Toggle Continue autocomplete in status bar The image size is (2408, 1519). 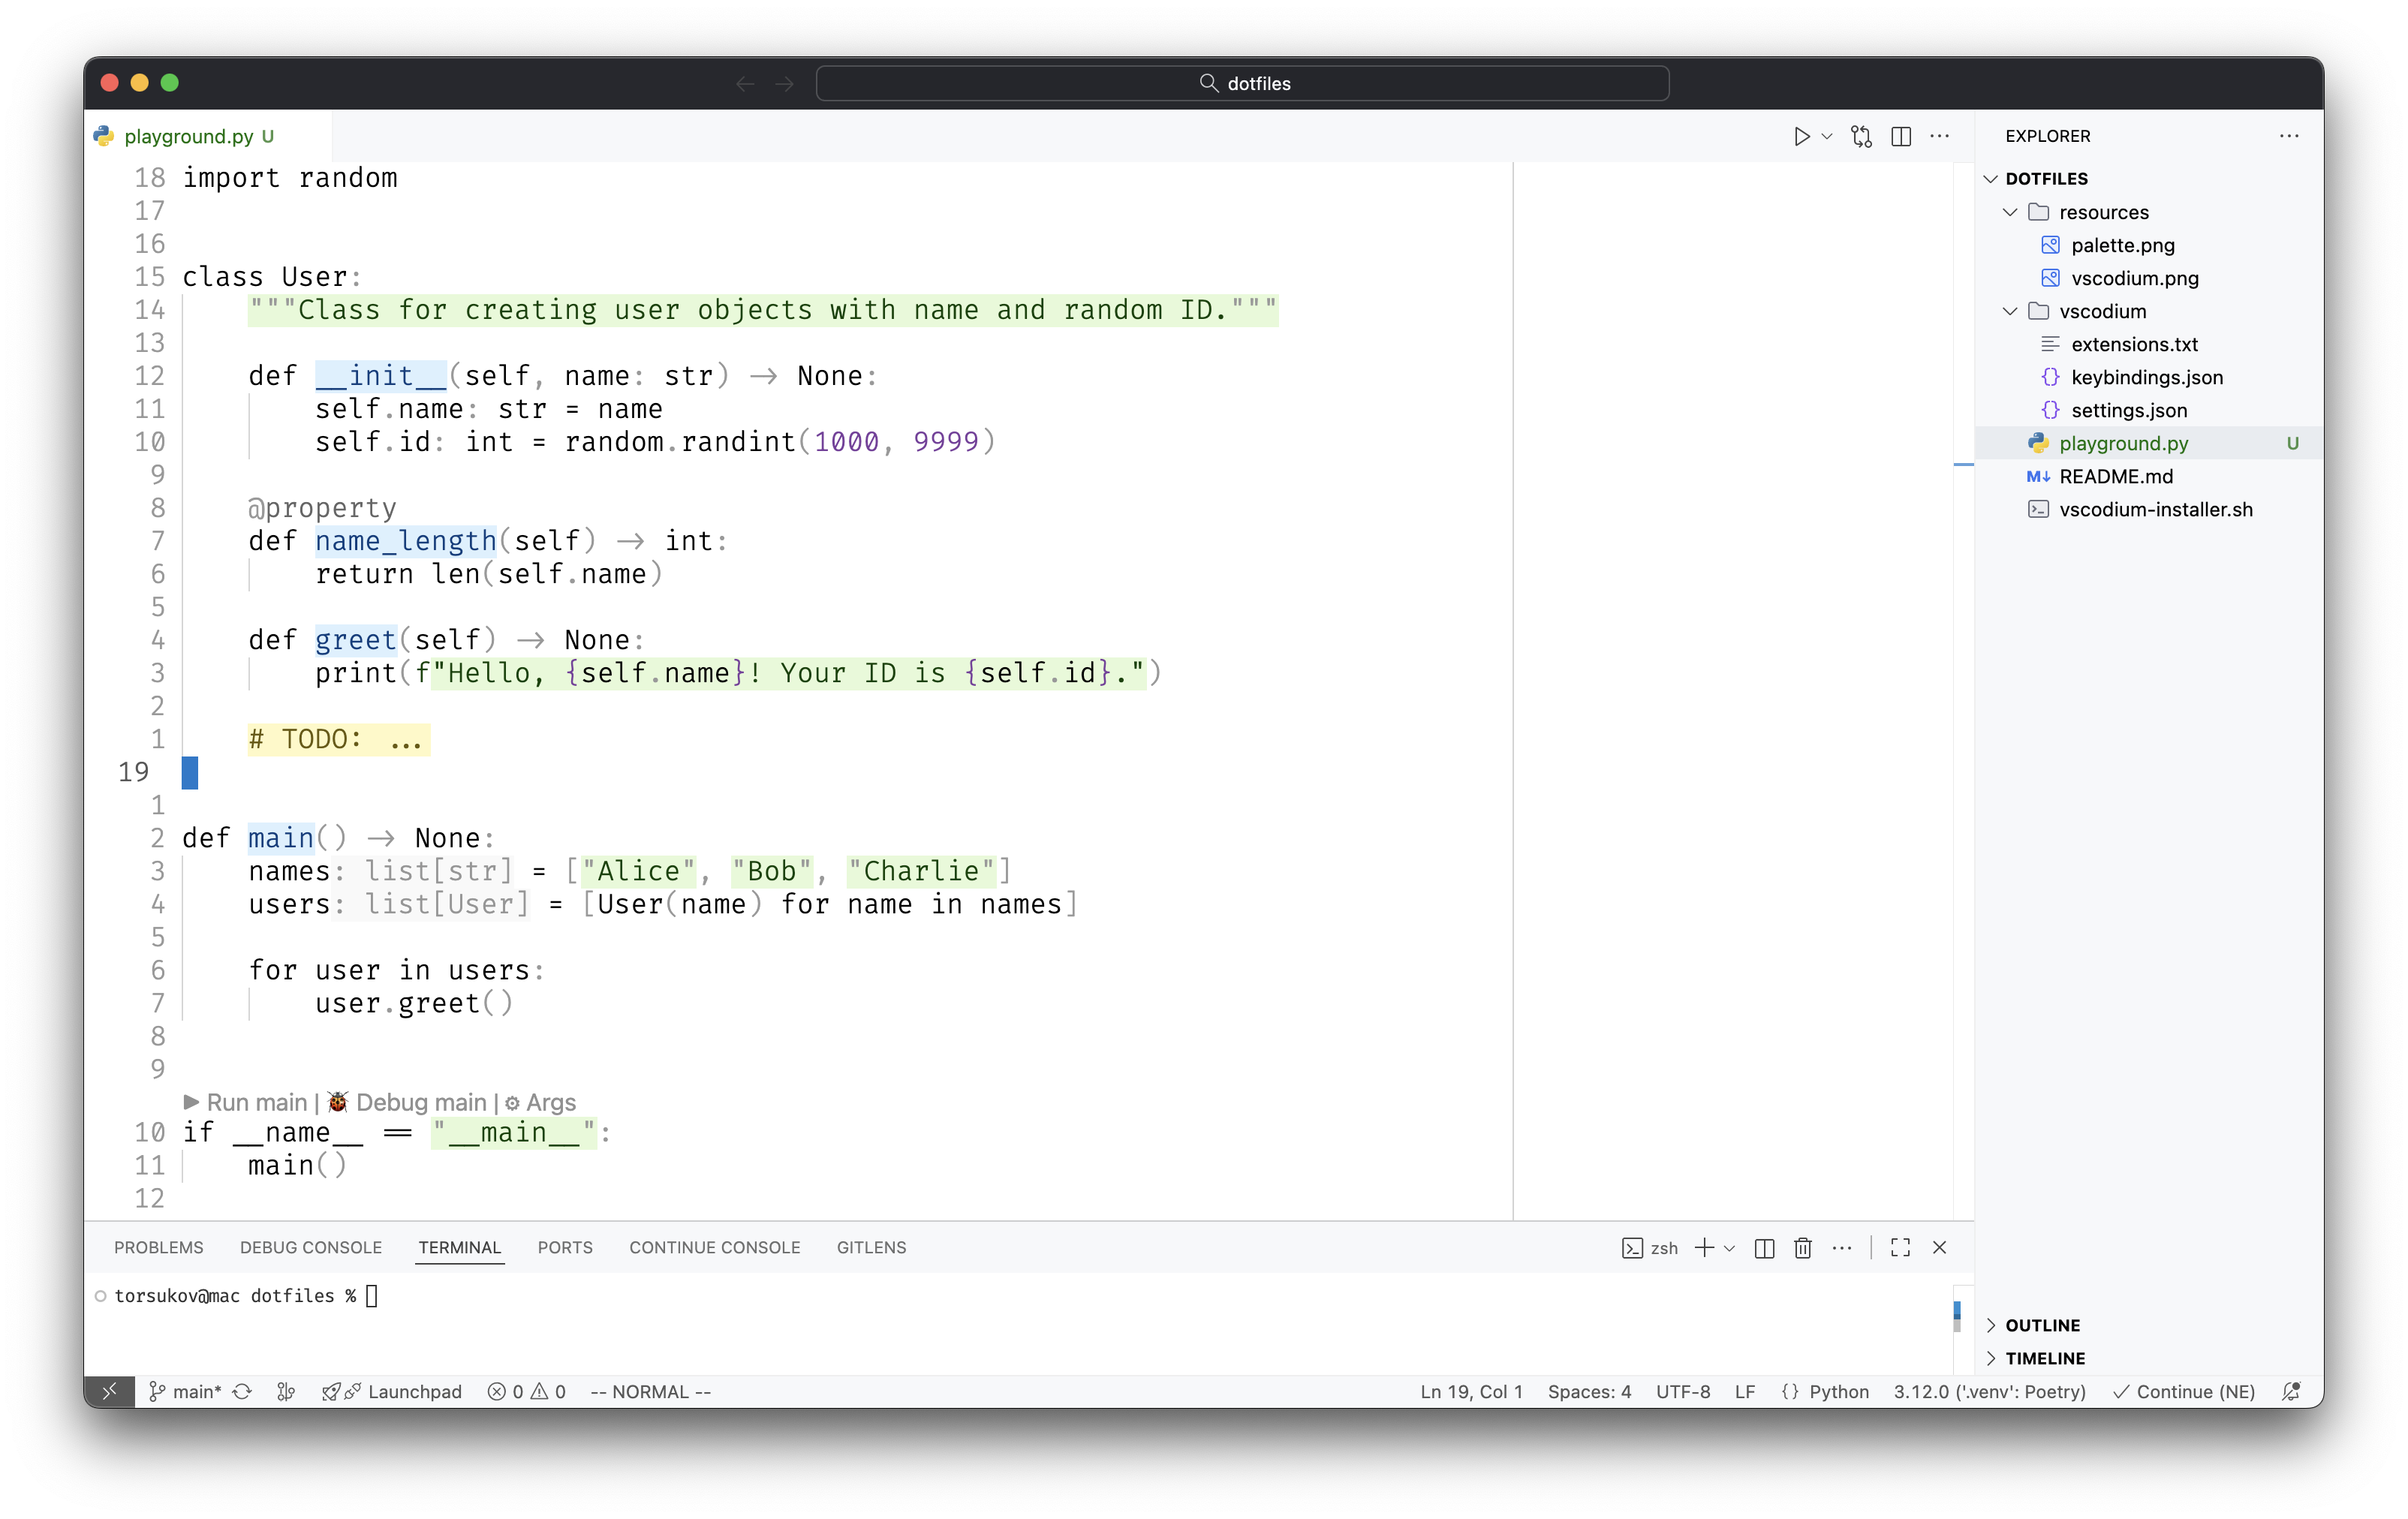(x=2184, y=1391)
